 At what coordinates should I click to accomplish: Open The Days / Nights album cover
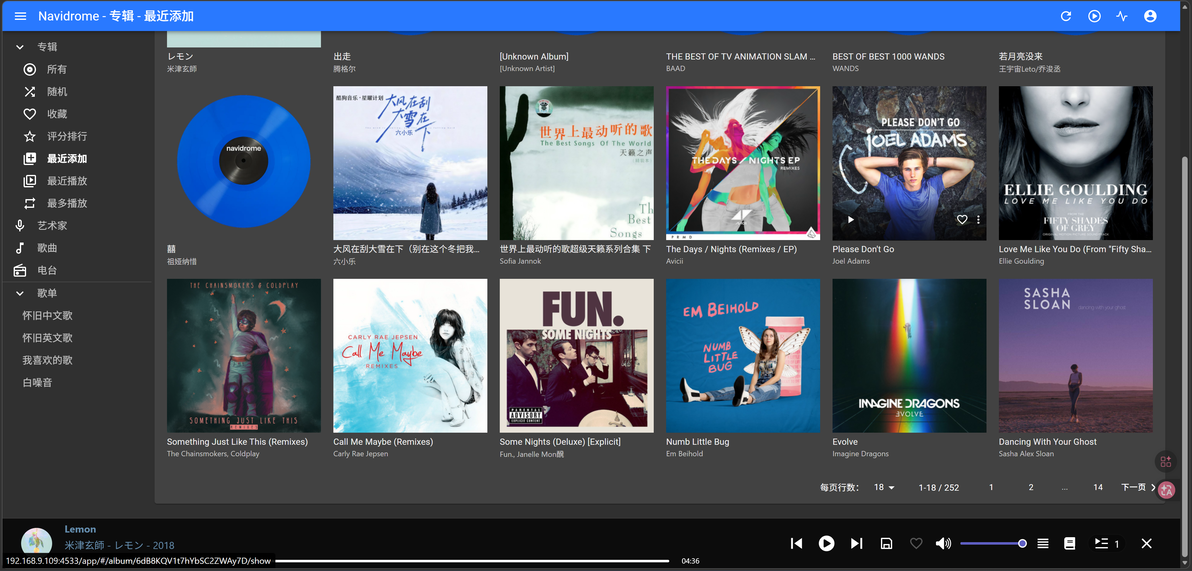click(743, 163)
